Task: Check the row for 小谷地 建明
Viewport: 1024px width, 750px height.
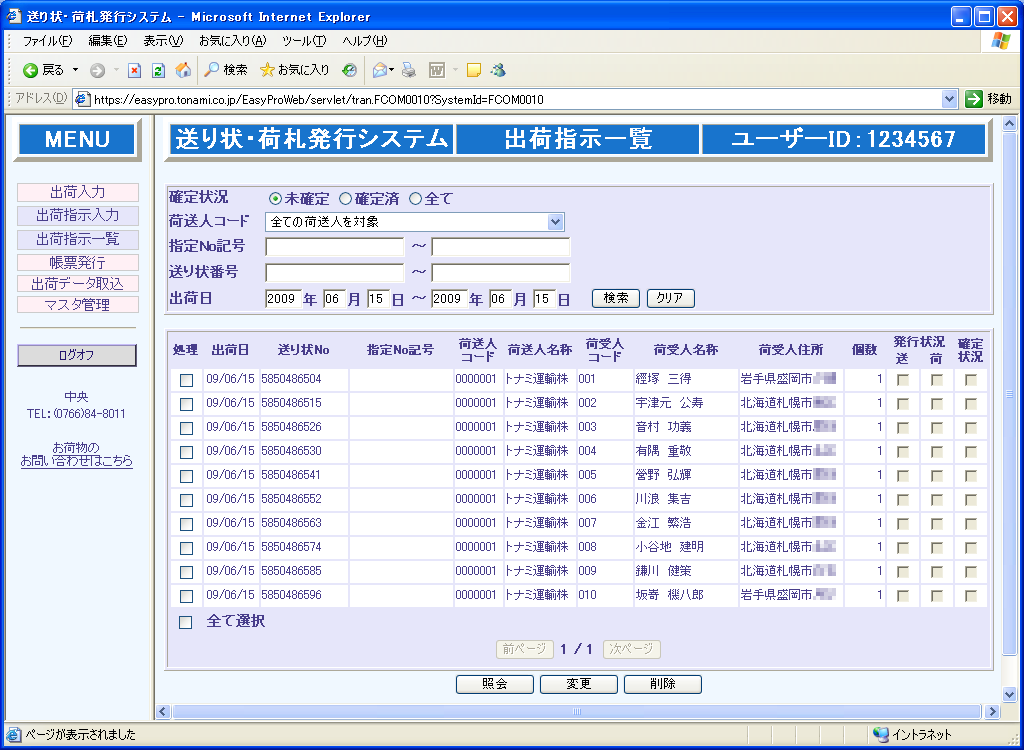Action: tap(186, 548)
